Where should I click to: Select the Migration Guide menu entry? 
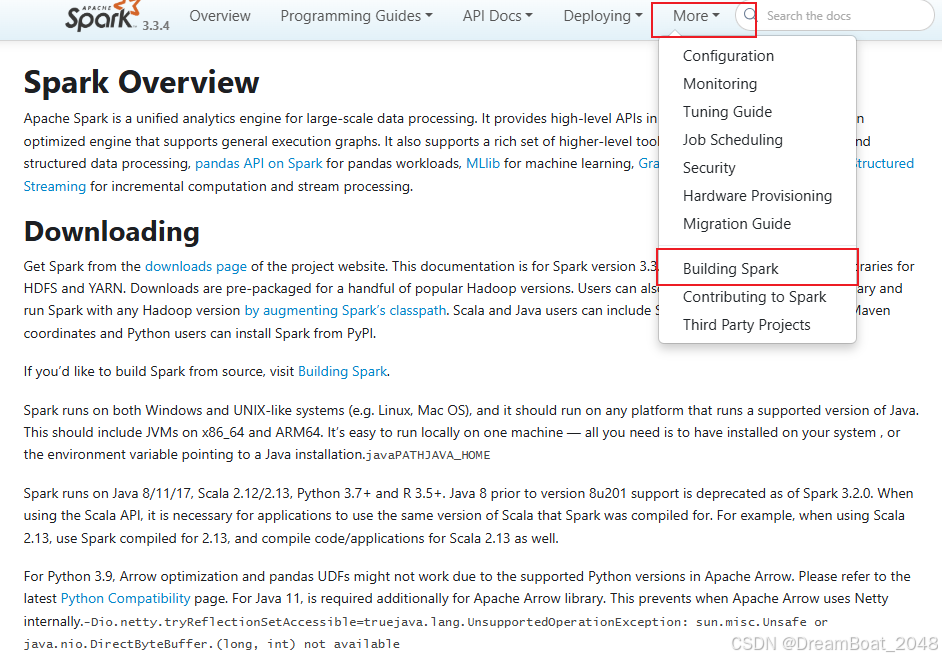(x=737, y=224)
